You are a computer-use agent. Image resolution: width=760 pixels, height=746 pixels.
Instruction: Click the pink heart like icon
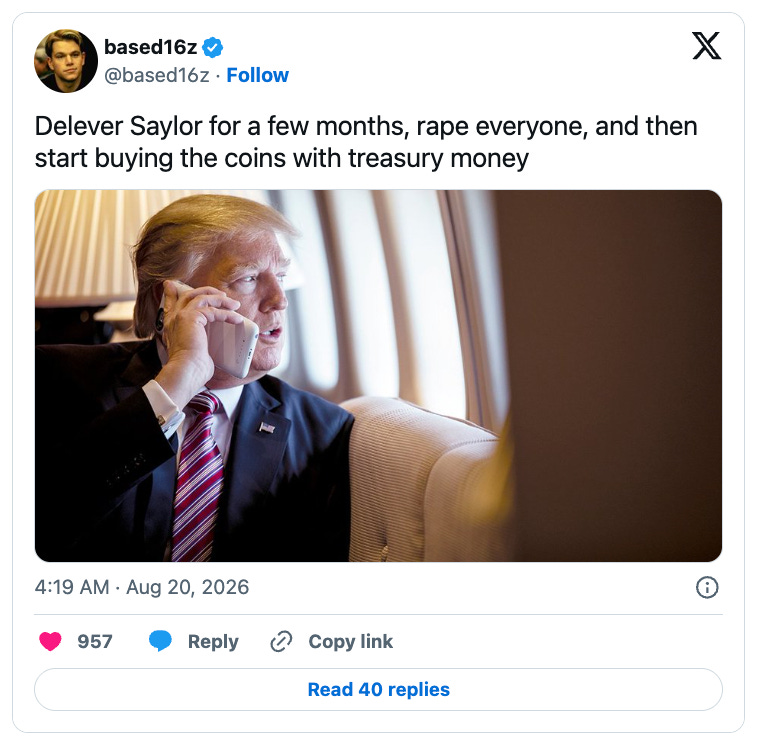click(50, 641)
